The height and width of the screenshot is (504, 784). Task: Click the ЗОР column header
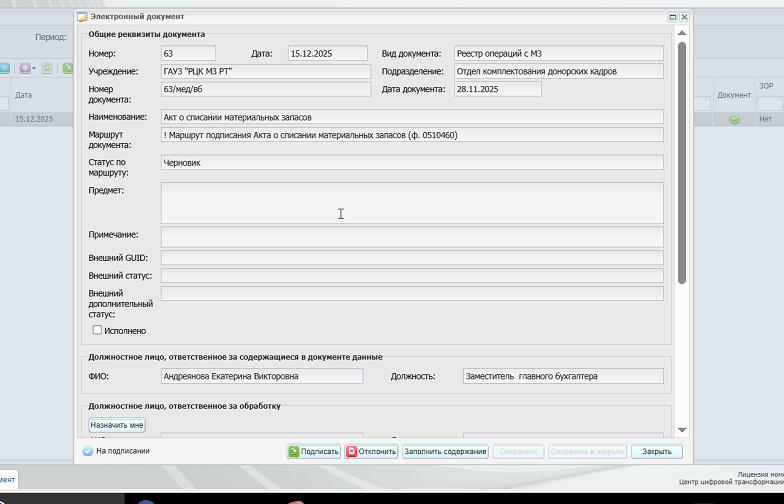pyautogui.click(x=766, y=86)
